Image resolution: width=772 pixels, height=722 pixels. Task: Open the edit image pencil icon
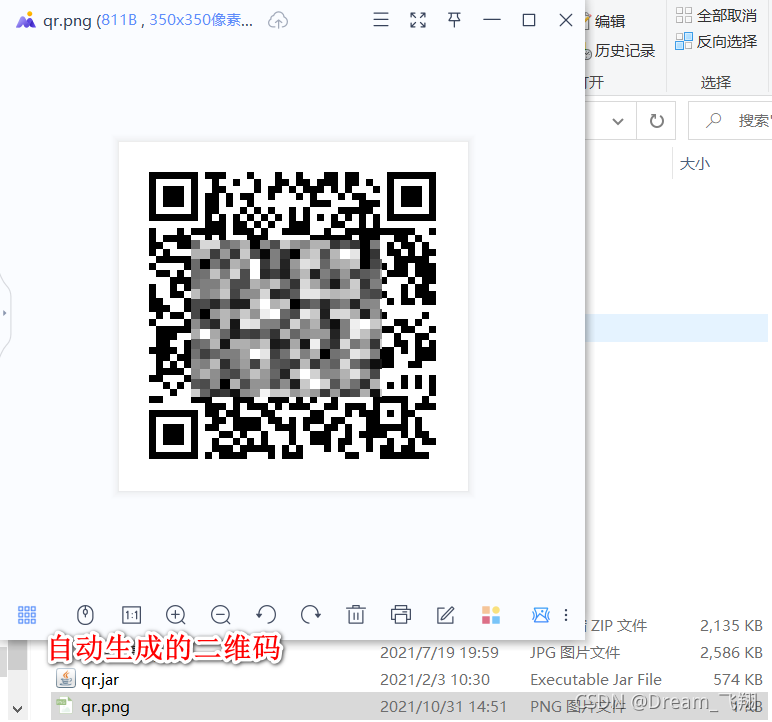pos(446,615)
